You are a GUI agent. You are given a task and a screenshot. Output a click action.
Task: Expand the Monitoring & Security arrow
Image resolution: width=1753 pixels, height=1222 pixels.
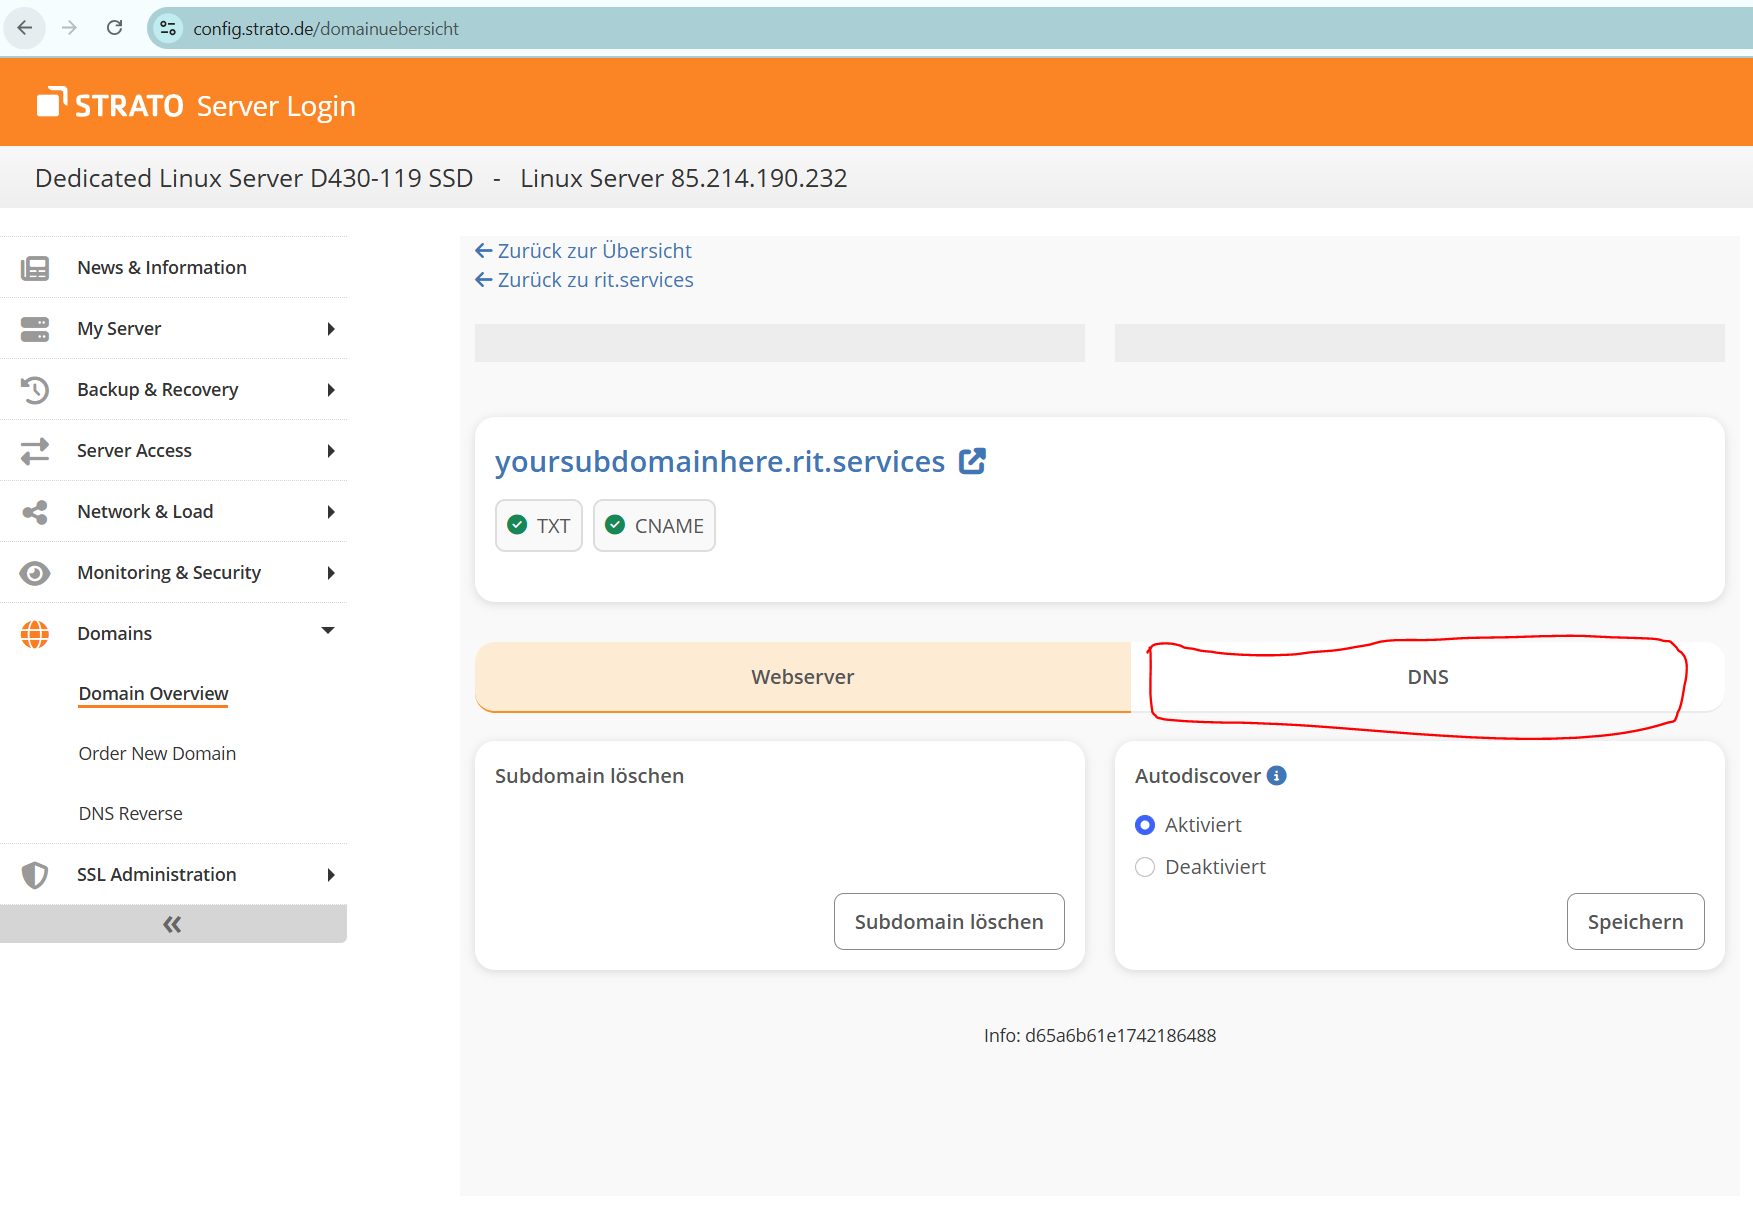click(x=331, y=573)
